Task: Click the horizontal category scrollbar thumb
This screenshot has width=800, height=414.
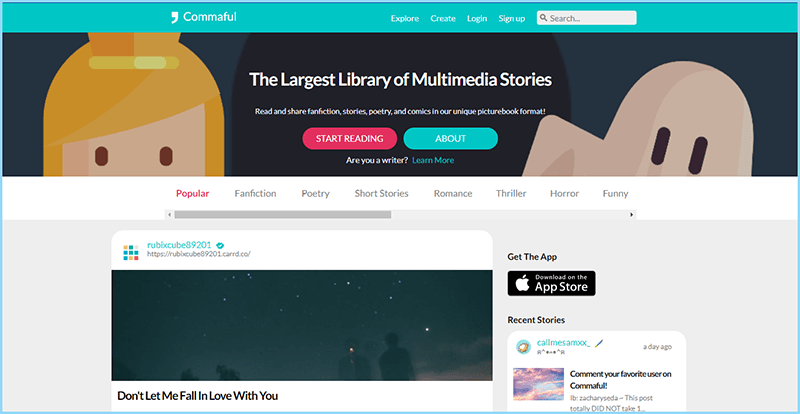Action: click(283, 215)
